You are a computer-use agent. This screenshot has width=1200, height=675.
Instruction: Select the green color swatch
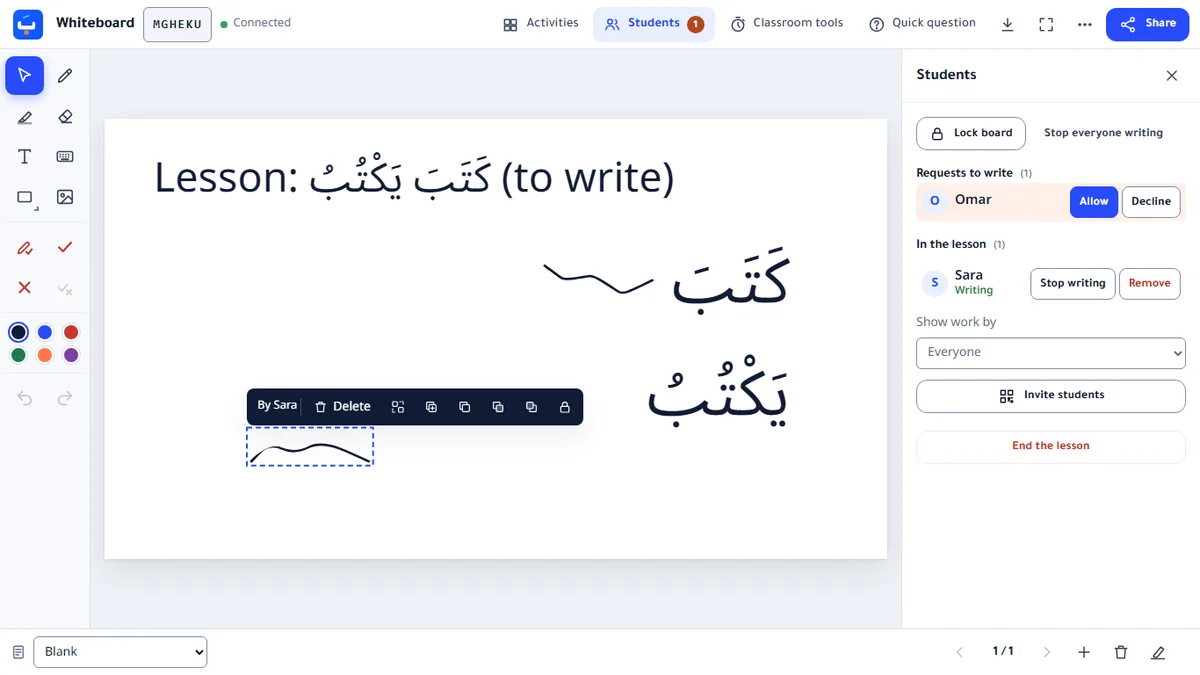(x=19, y=356)
